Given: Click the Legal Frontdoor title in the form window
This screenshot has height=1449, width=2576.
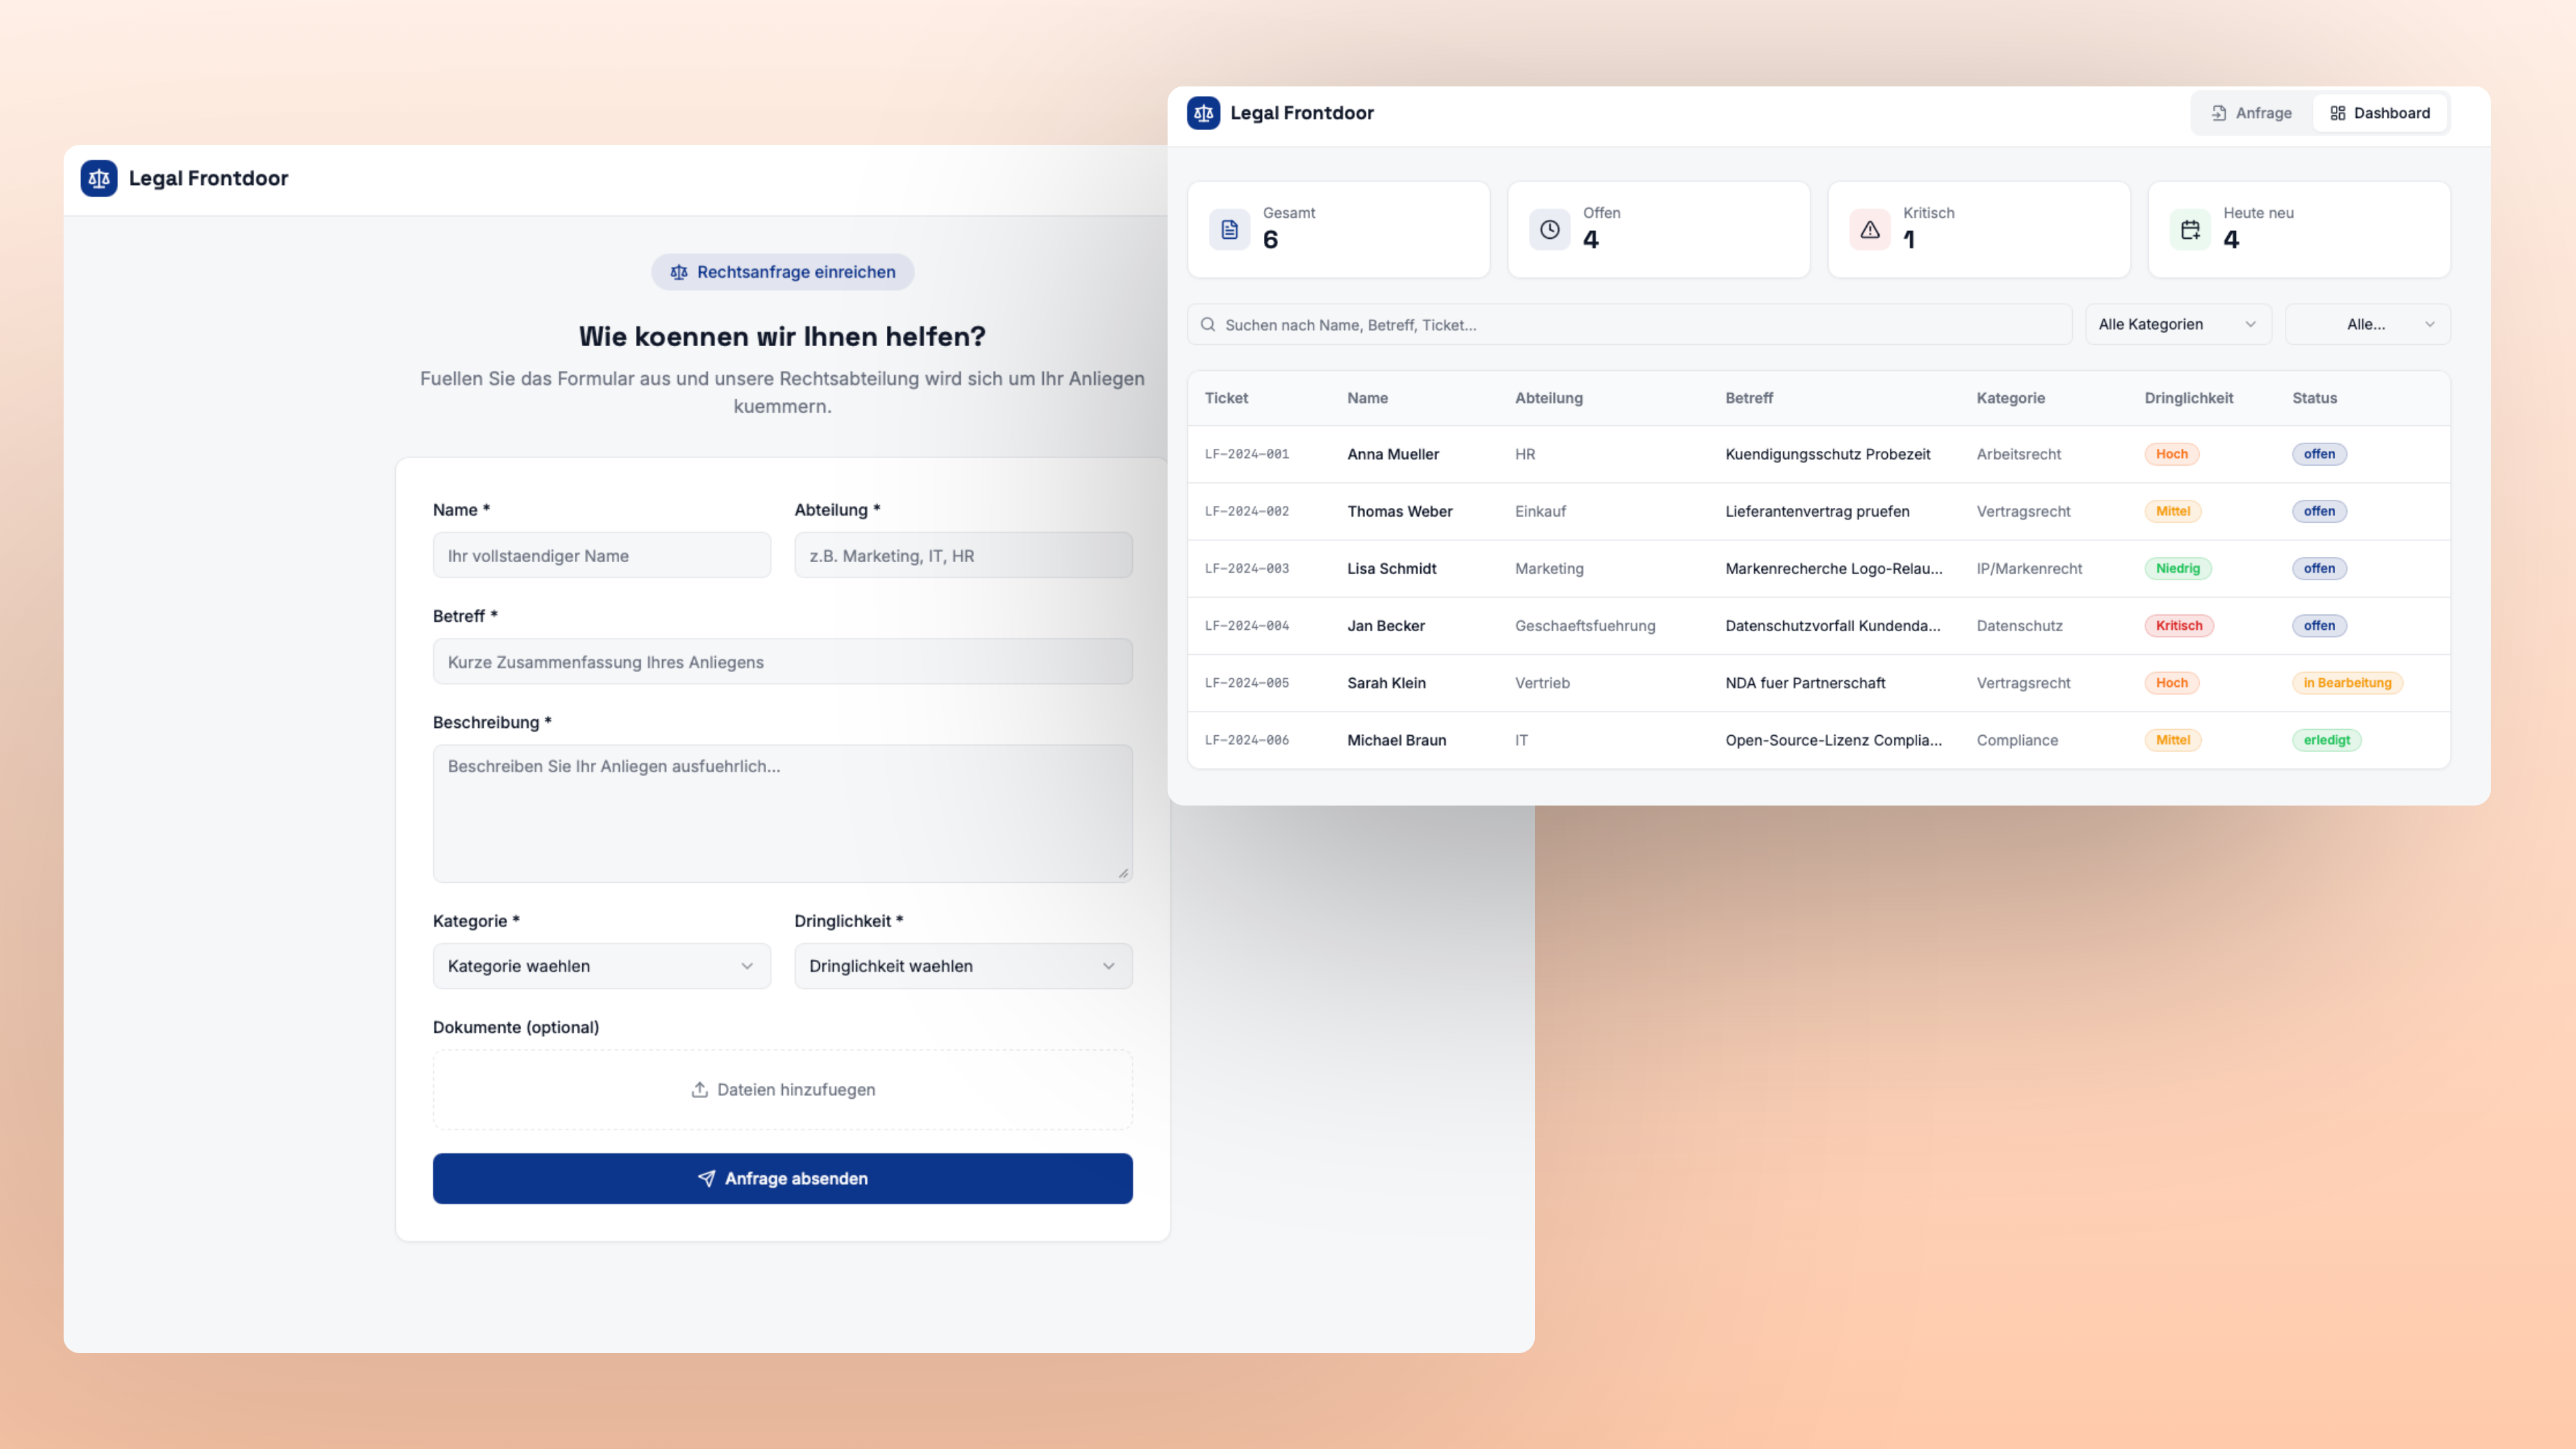Looking at the screenshot, I should pyautogui.click(x=208, y=178).
